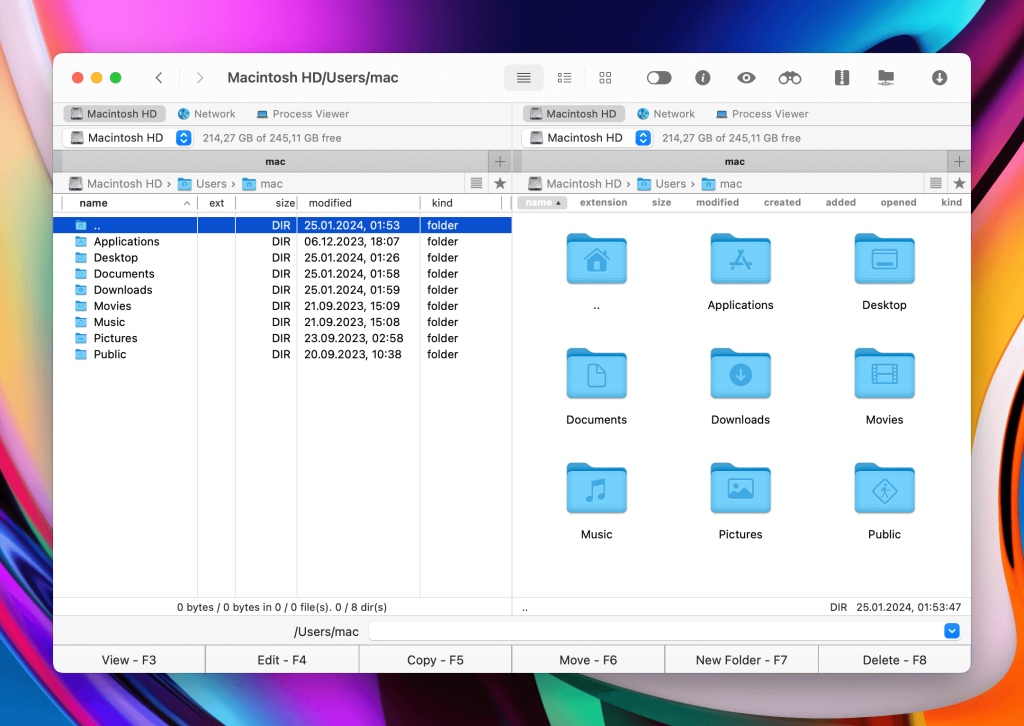Screen dimensions: 1024x726
Task: Select the brief list view icon
Action: point(564,77)
